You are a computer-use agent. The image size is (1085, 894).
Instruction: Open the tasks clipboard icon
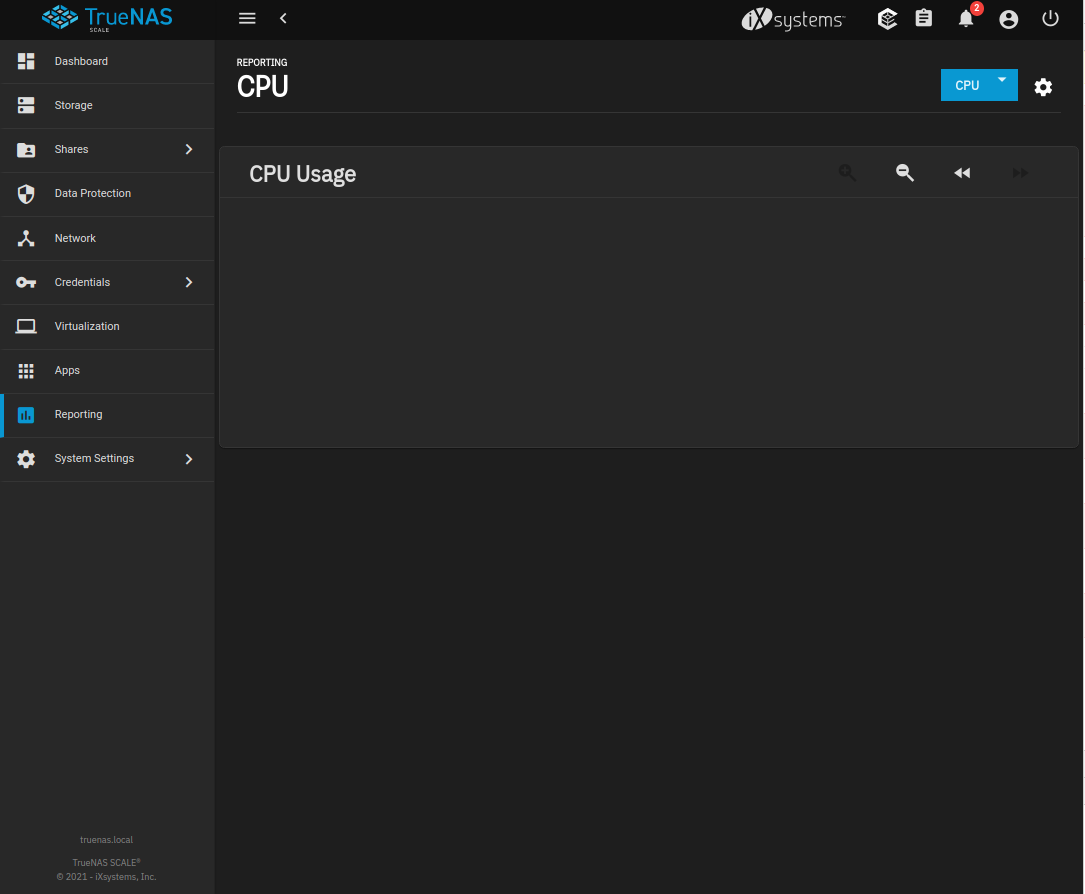(x=924, y=18)
